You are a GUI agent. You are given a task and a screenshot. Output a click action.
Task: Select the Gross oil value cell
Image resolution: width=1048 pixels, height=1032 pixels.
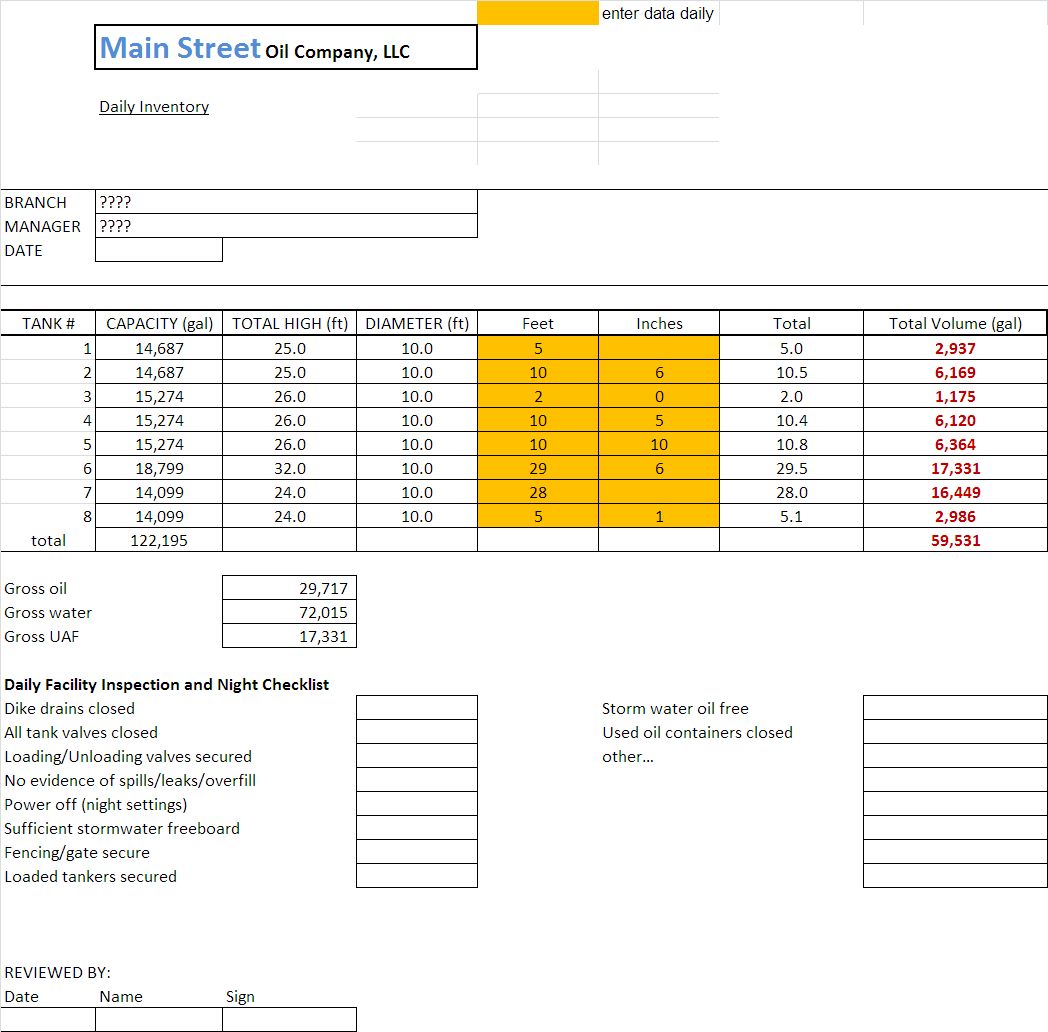tap(289, 588)
